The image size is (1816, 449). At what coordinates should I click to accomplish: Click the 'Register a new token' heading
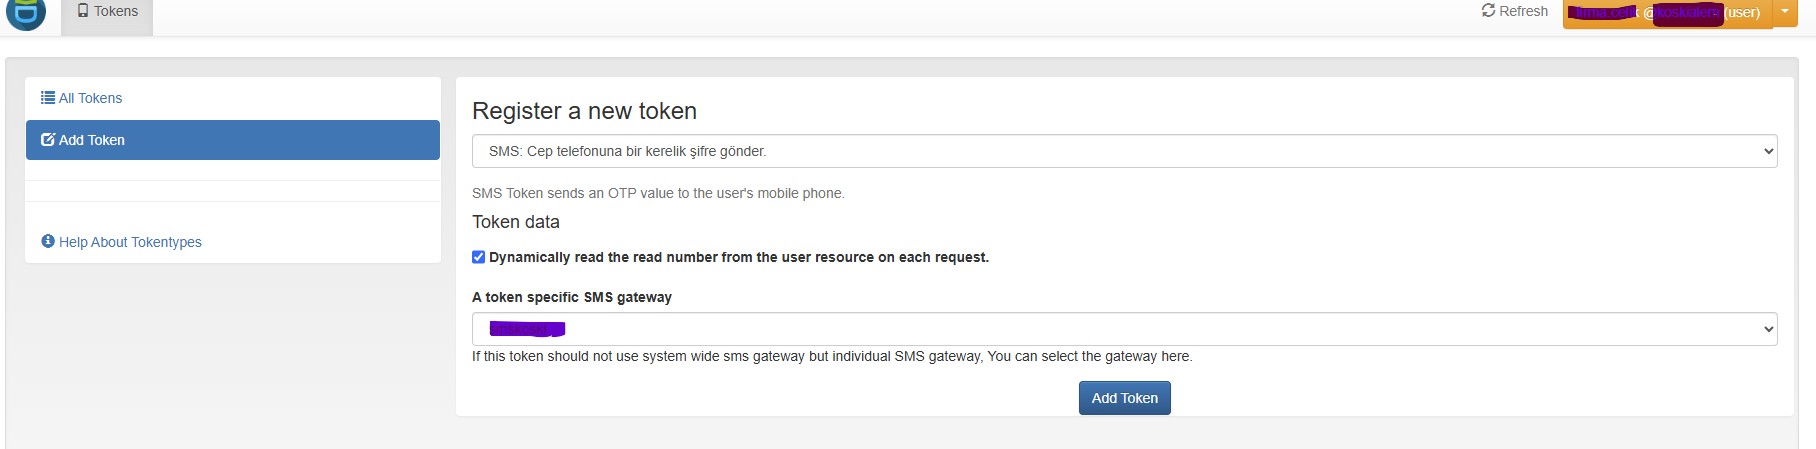[584, 111]
